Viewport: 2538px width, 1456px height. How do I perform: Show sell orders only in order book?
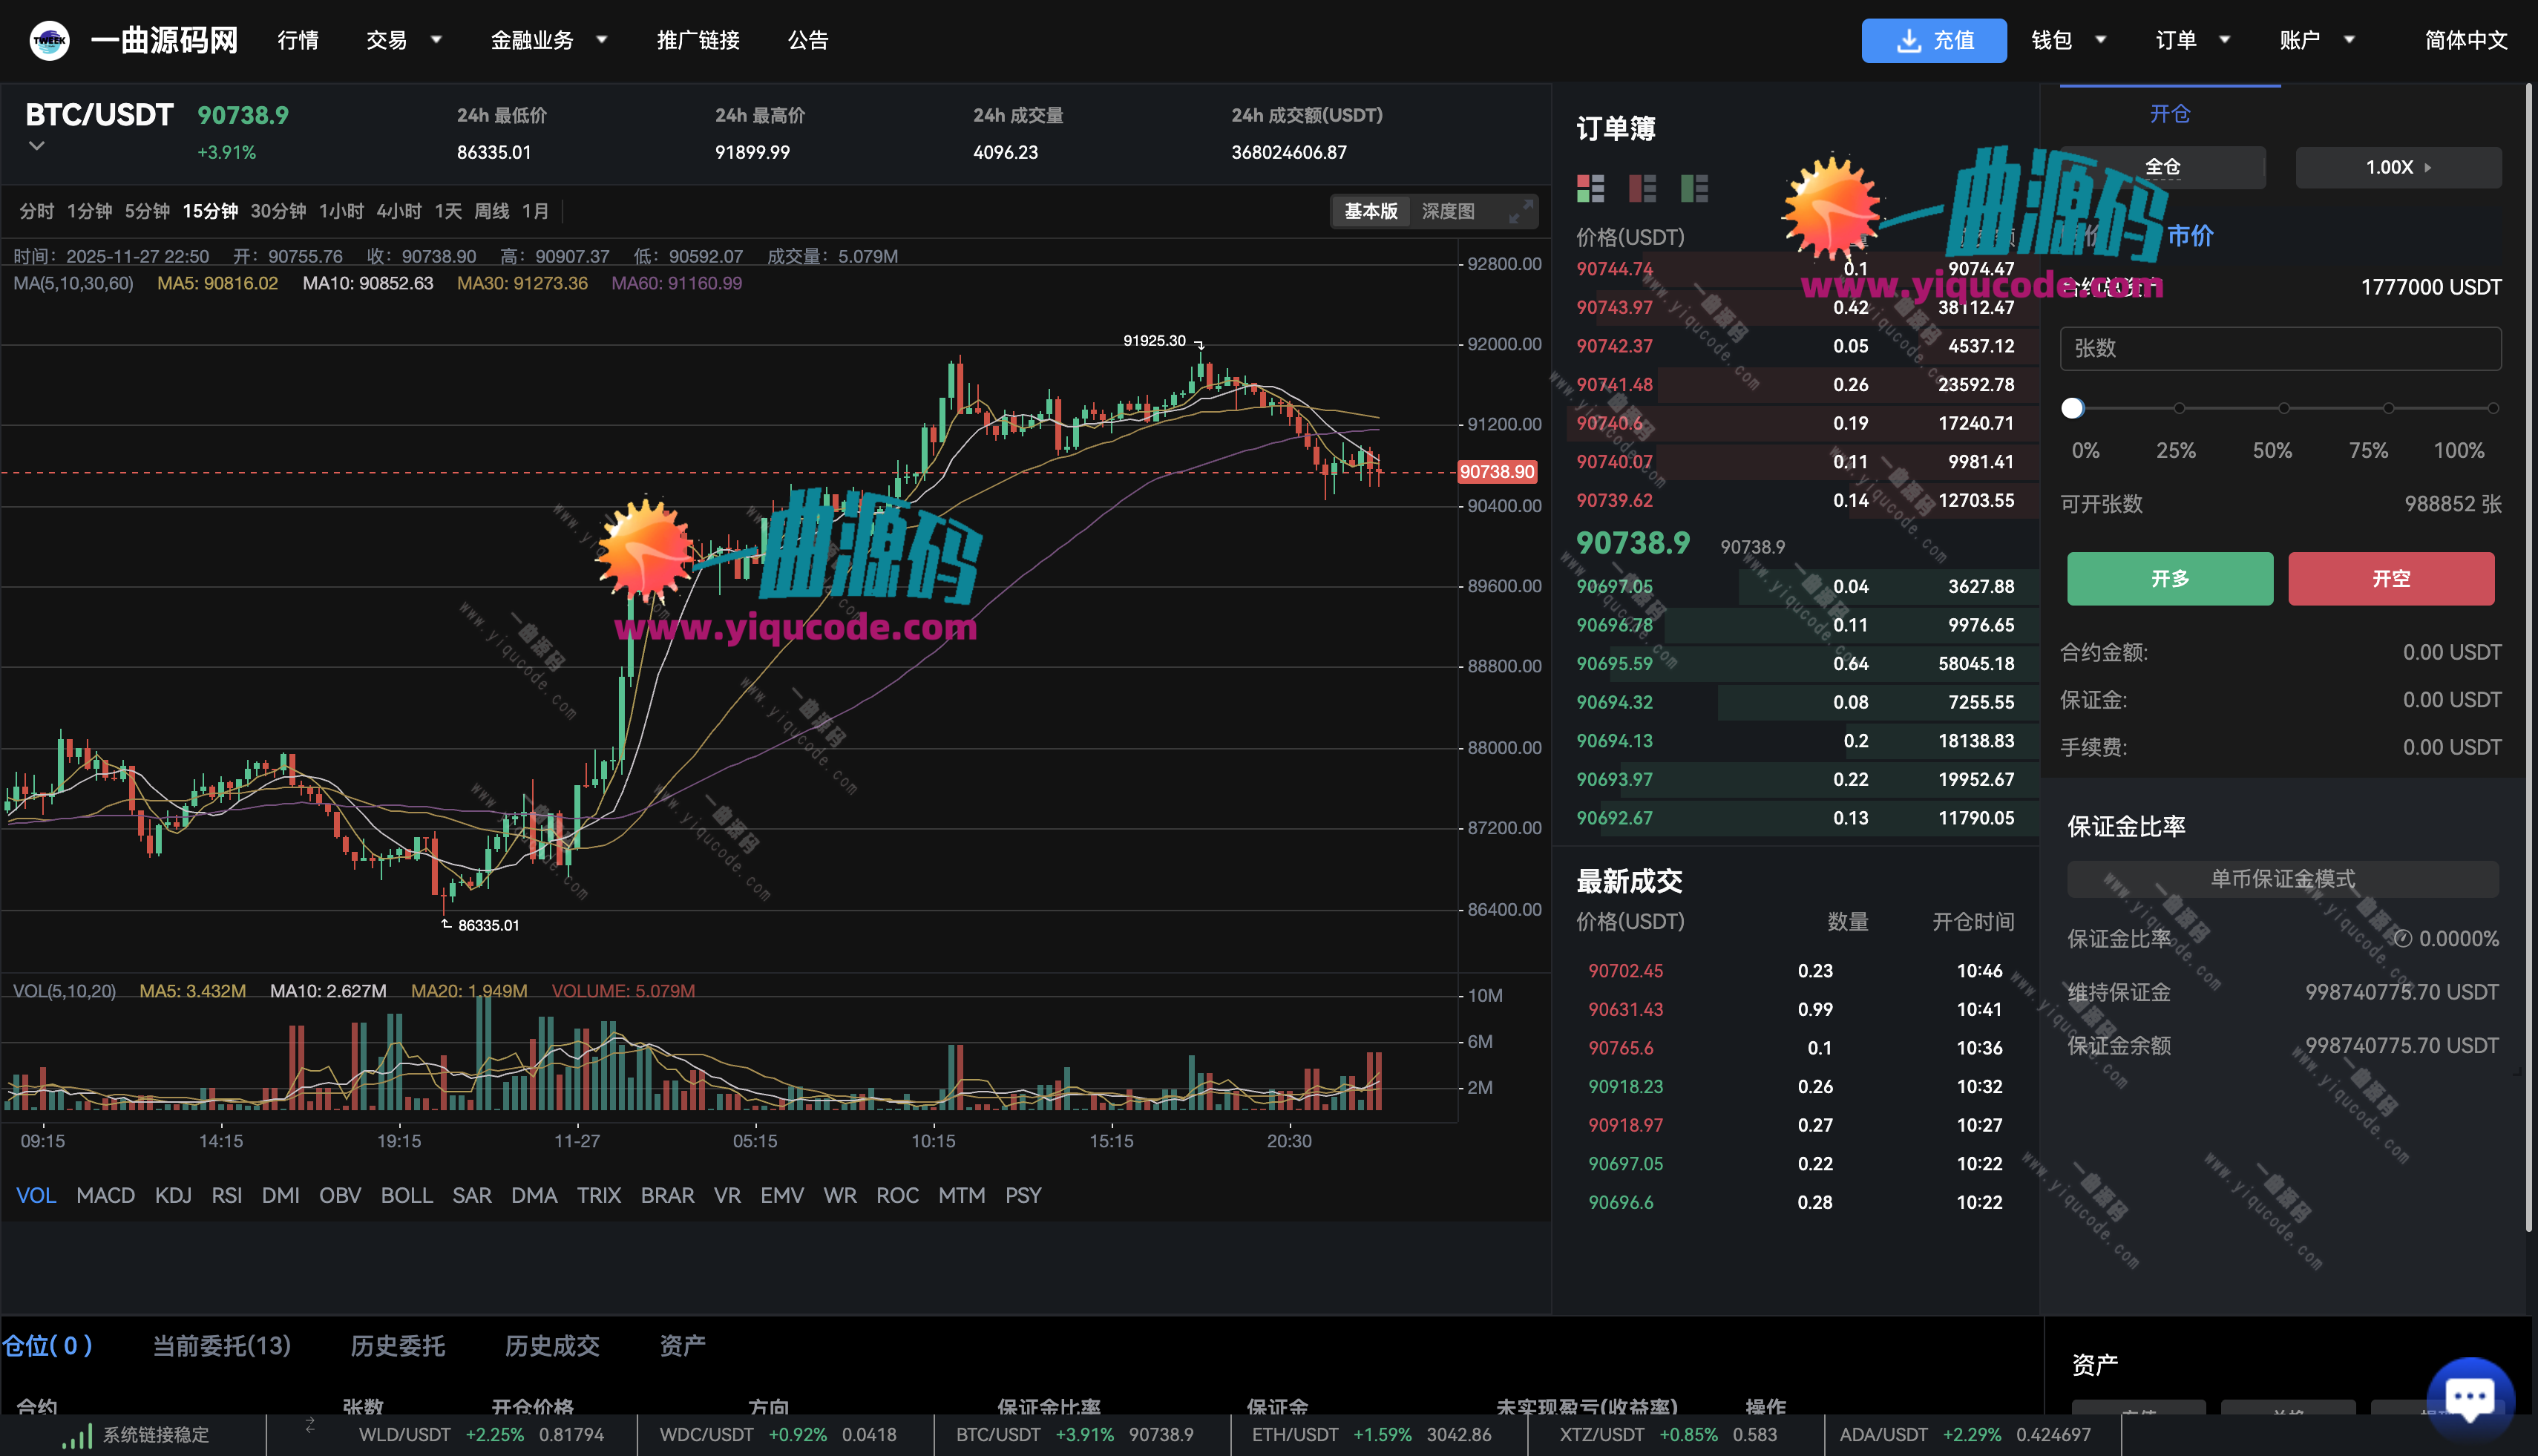[x=1642, y=188]
